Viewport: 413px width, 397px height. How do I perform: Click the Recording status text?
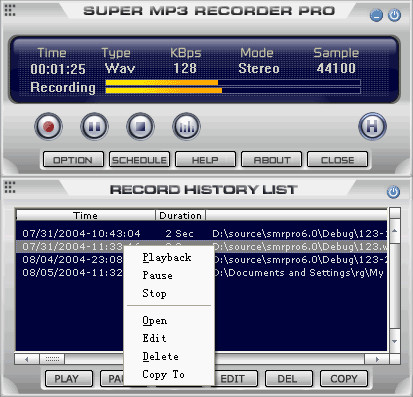(63, 87)
